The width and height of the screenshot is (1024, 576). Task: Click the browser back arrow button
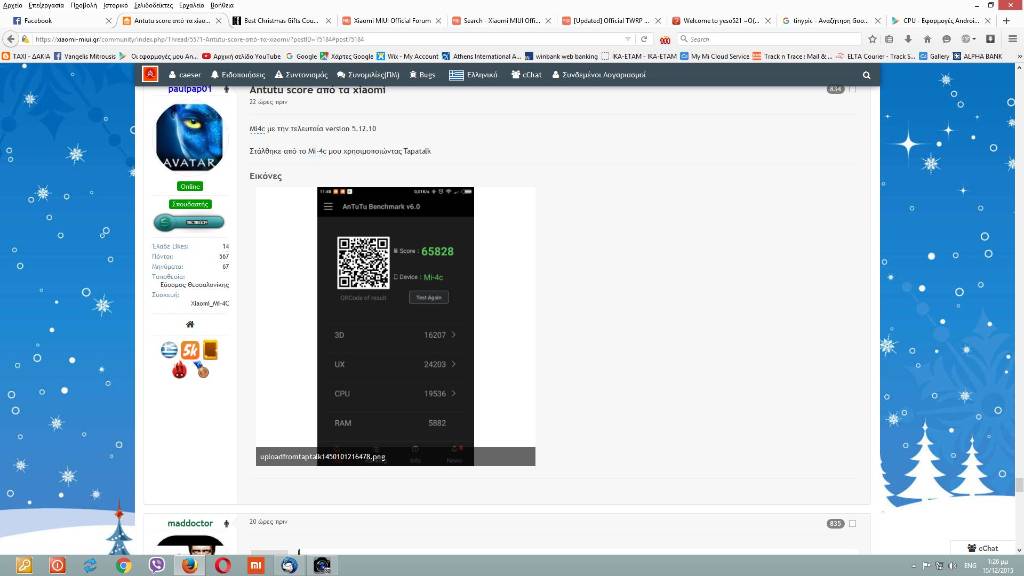[x=10, y=39]
